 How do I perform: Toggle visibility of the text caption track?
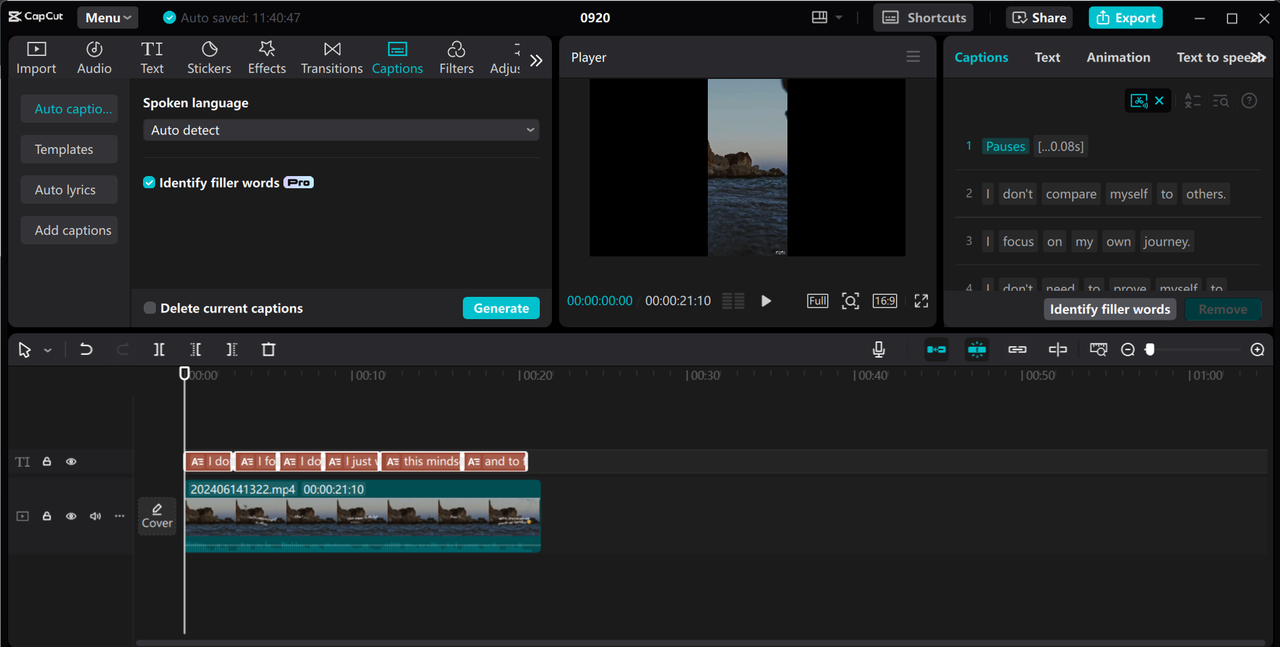point(71,462)
